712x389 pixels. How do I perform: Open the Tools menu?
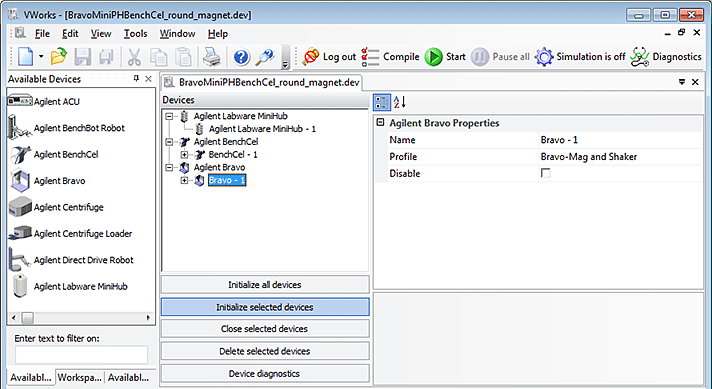[x=135, y=34]
